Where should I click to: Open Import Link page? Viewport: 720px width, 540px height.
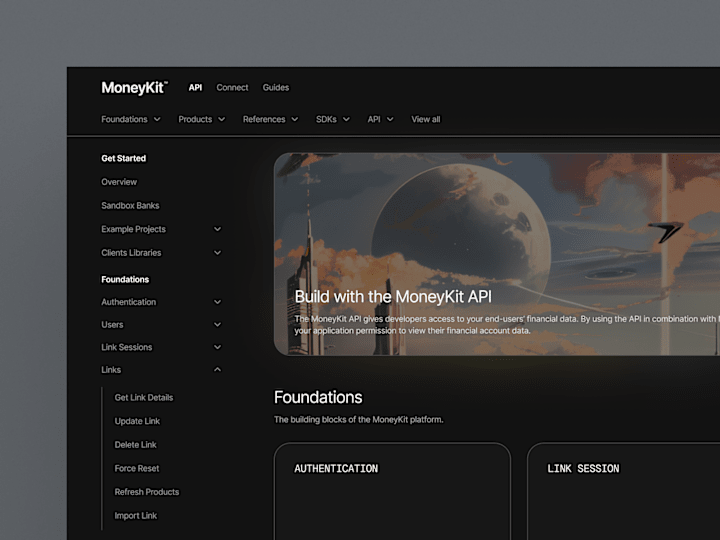136,515
